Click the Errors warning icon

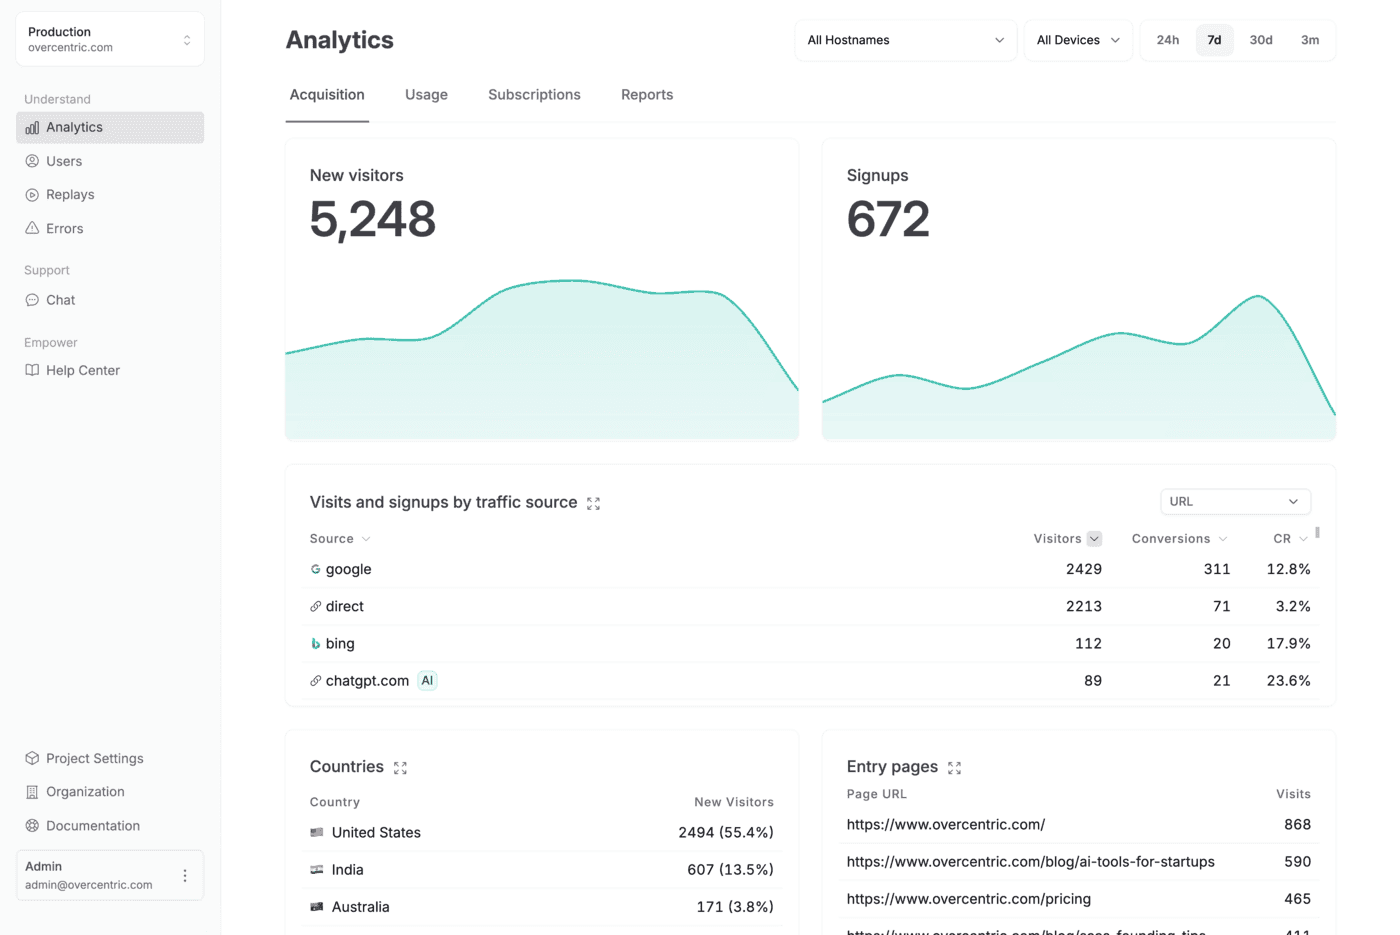tap(31, 228)
